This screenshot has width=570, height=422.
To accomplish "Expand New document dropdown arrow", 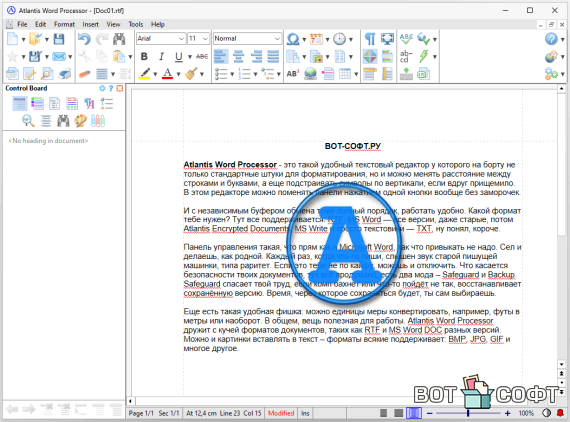I will 23,39.
